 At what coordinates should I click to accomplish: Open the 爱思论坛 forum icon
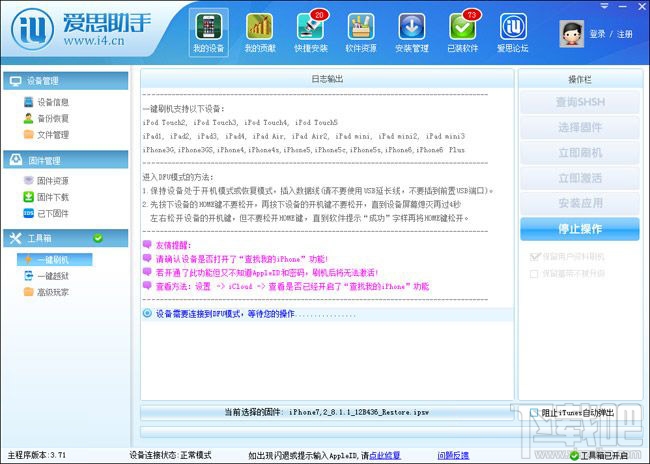pos(513,32)
